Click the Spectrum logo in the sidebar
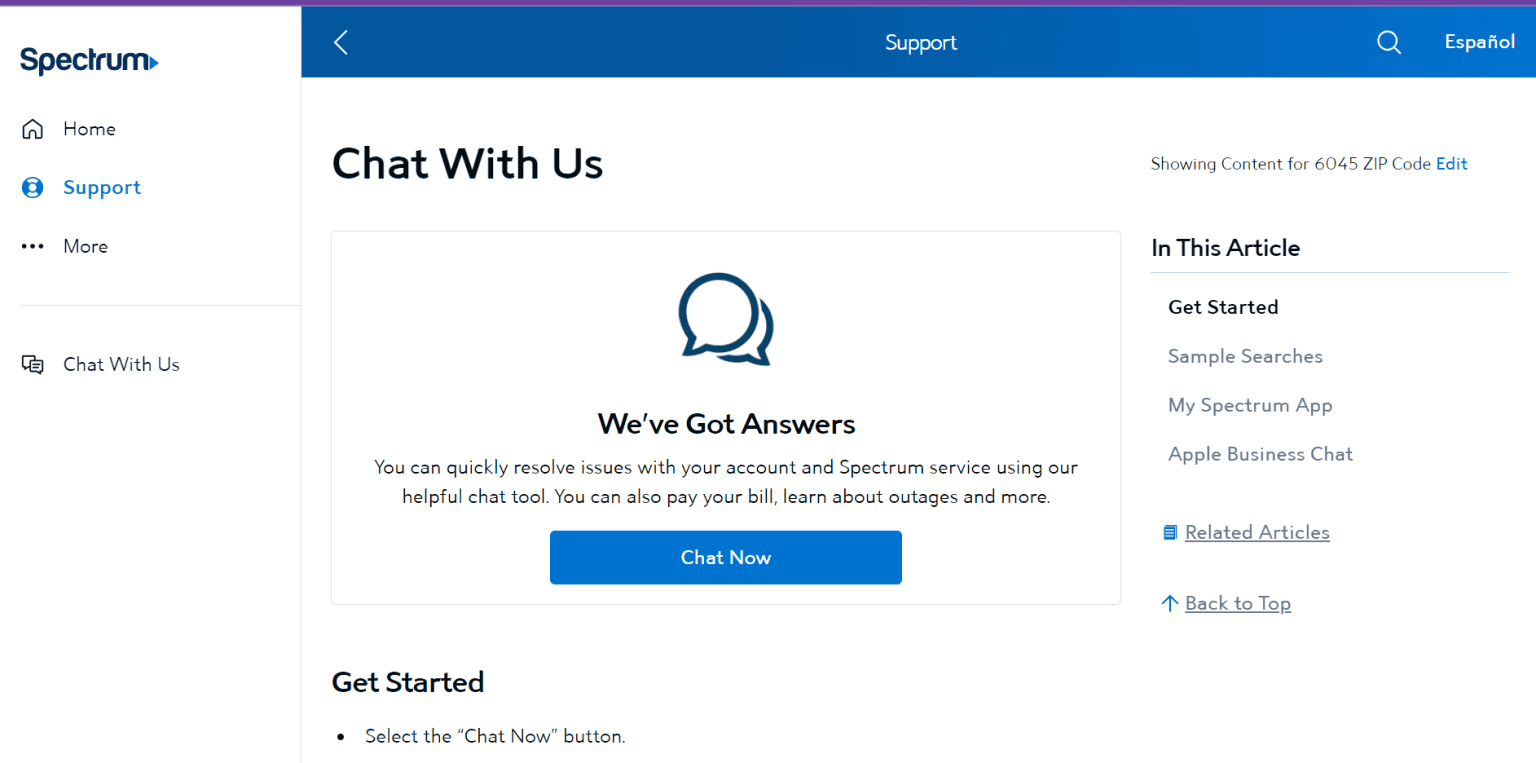The width and height of the screenshot is (1536, 763). point(89,60)
